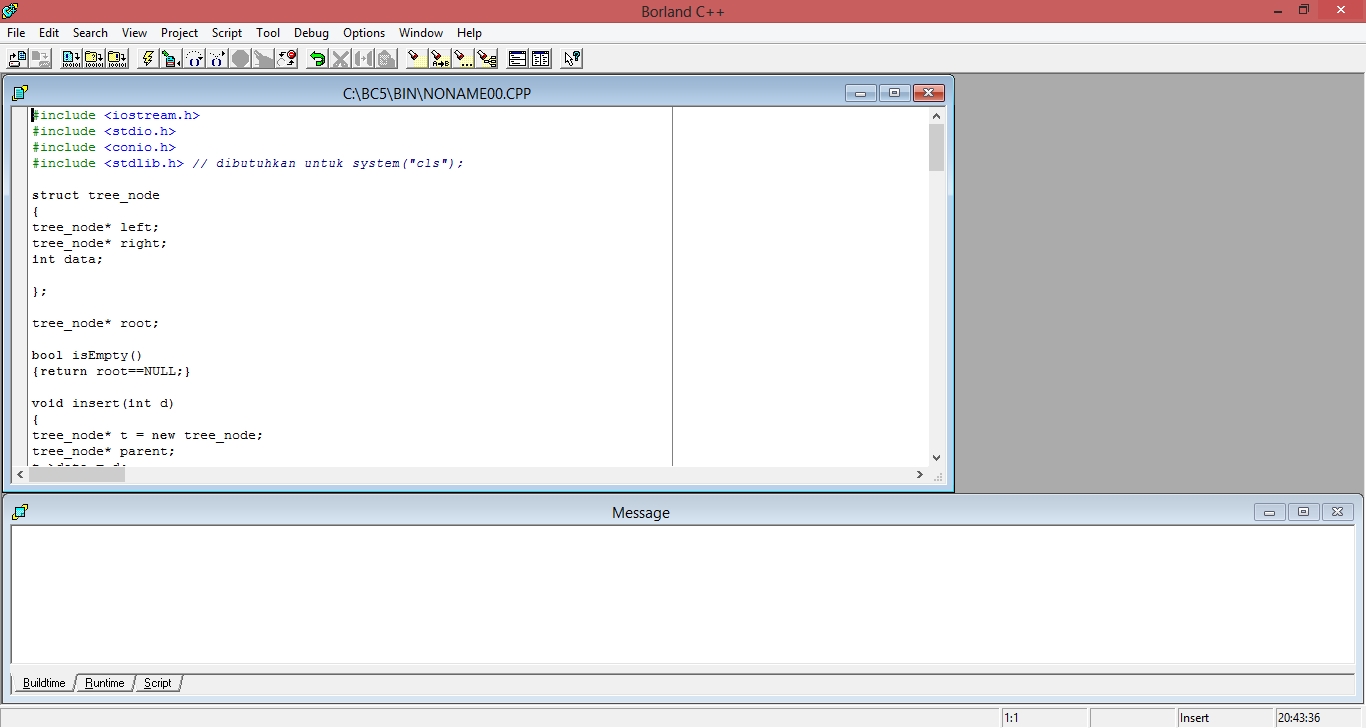Click the red stop-sign debugger reset icon
This screenshot has width=1366, height=728.
click(x=287, y=59)
